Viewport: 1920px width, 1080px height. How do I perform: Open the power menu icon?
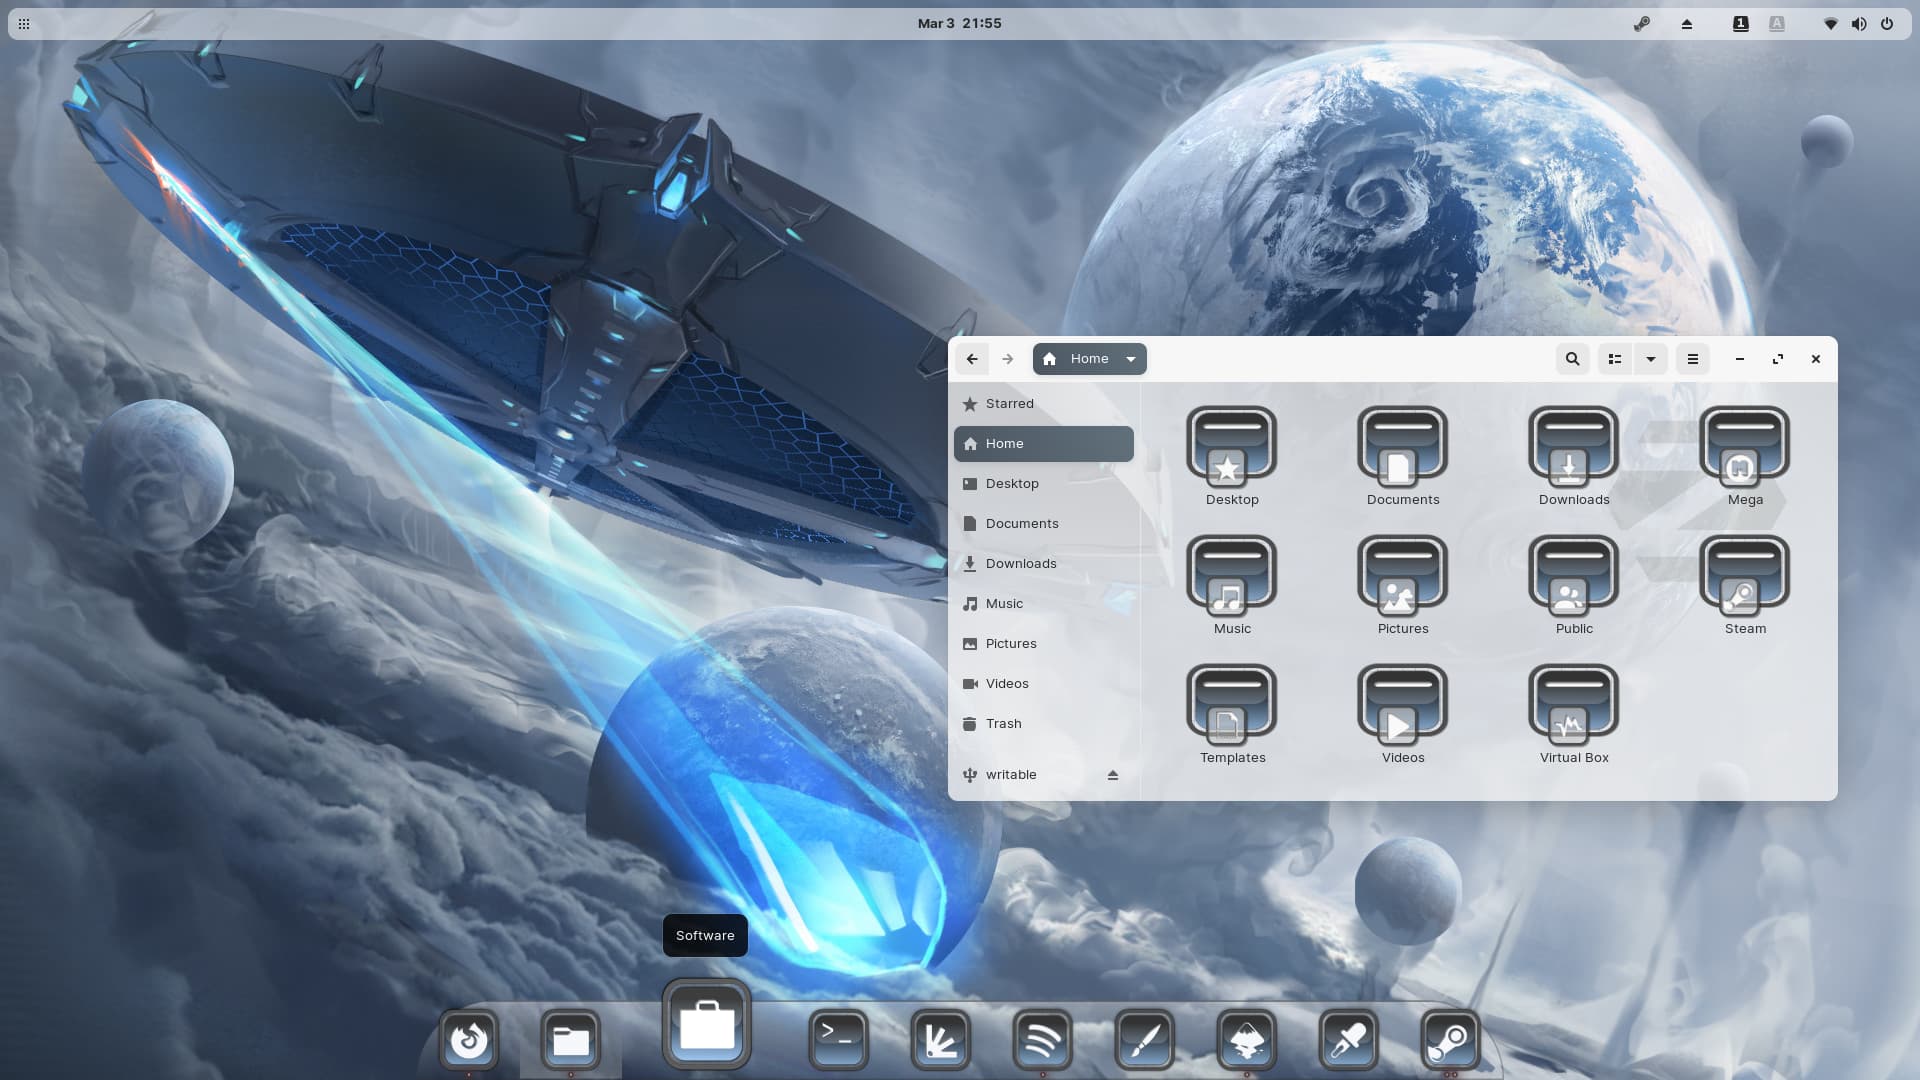pos(1887,23)
